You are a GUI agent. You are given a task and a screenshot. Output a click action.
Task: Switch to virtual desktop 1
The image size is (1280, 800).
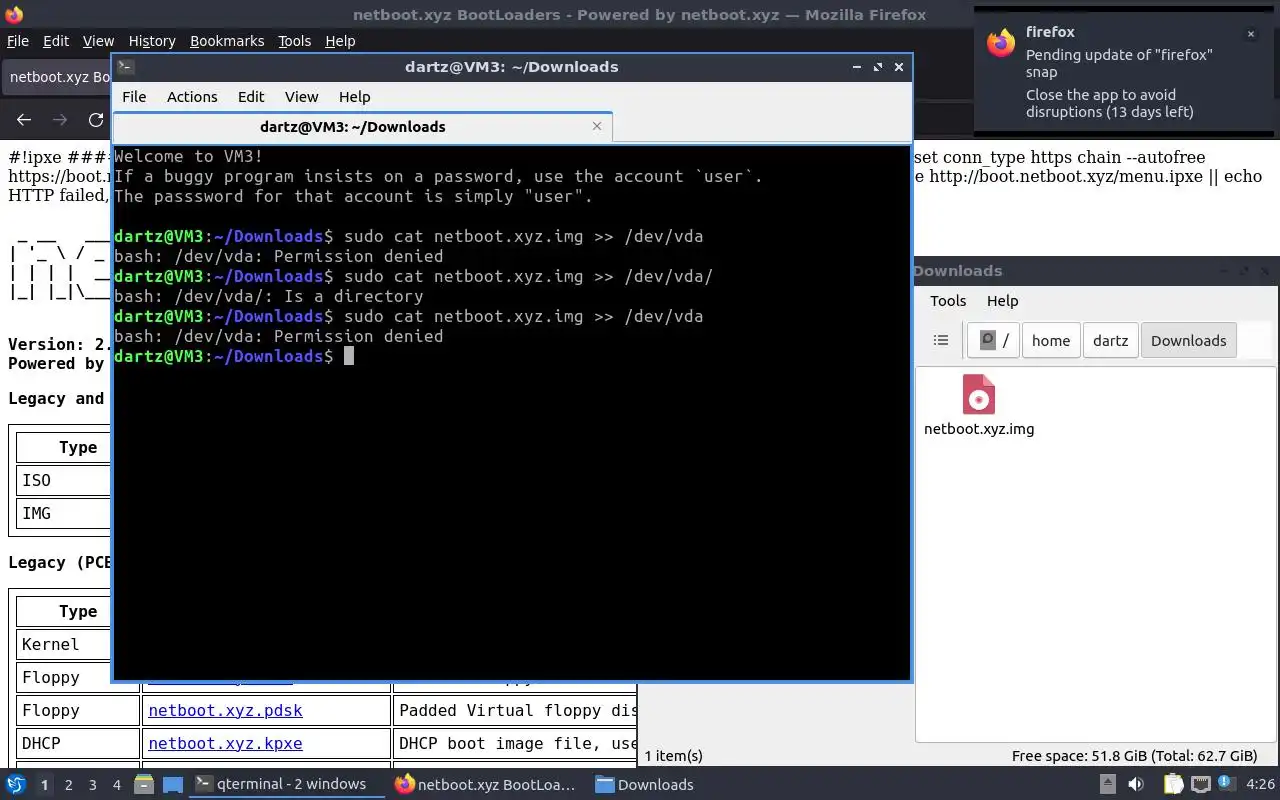pos(44,785)
